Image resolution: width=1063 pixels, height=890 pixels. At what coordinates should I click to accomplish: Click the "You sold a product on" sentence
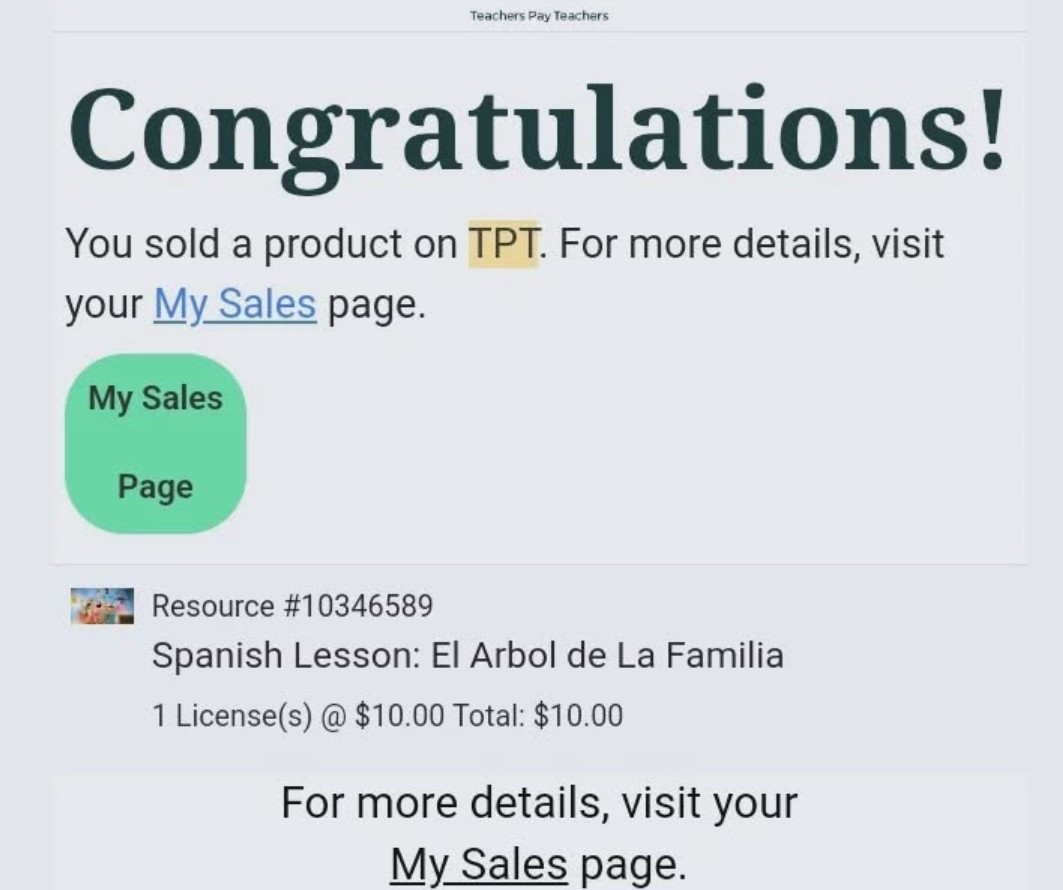[x=261, y=244]
